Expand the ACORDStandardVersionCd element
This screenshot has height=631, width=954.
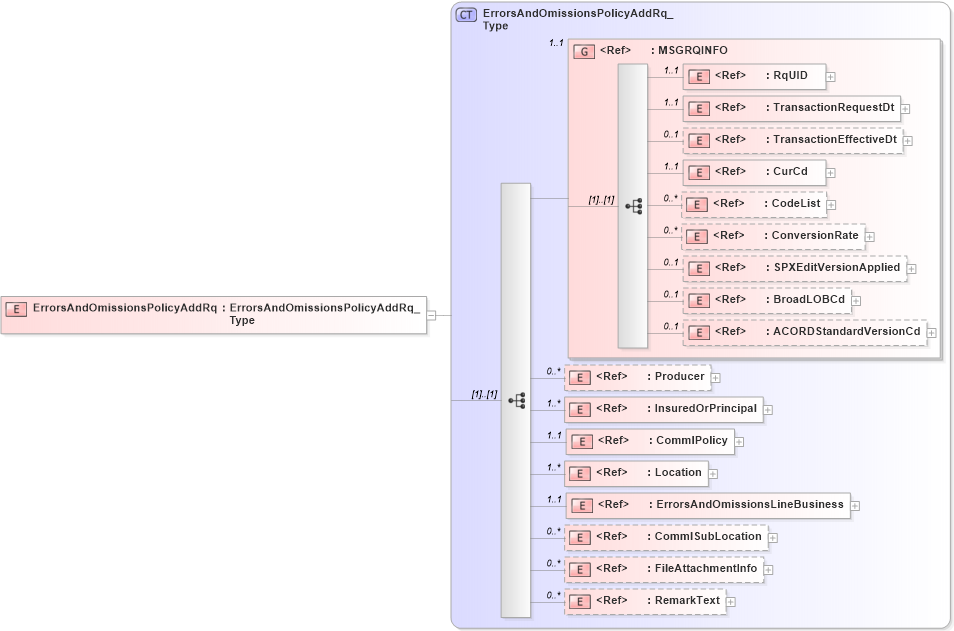tap(930, 331)
